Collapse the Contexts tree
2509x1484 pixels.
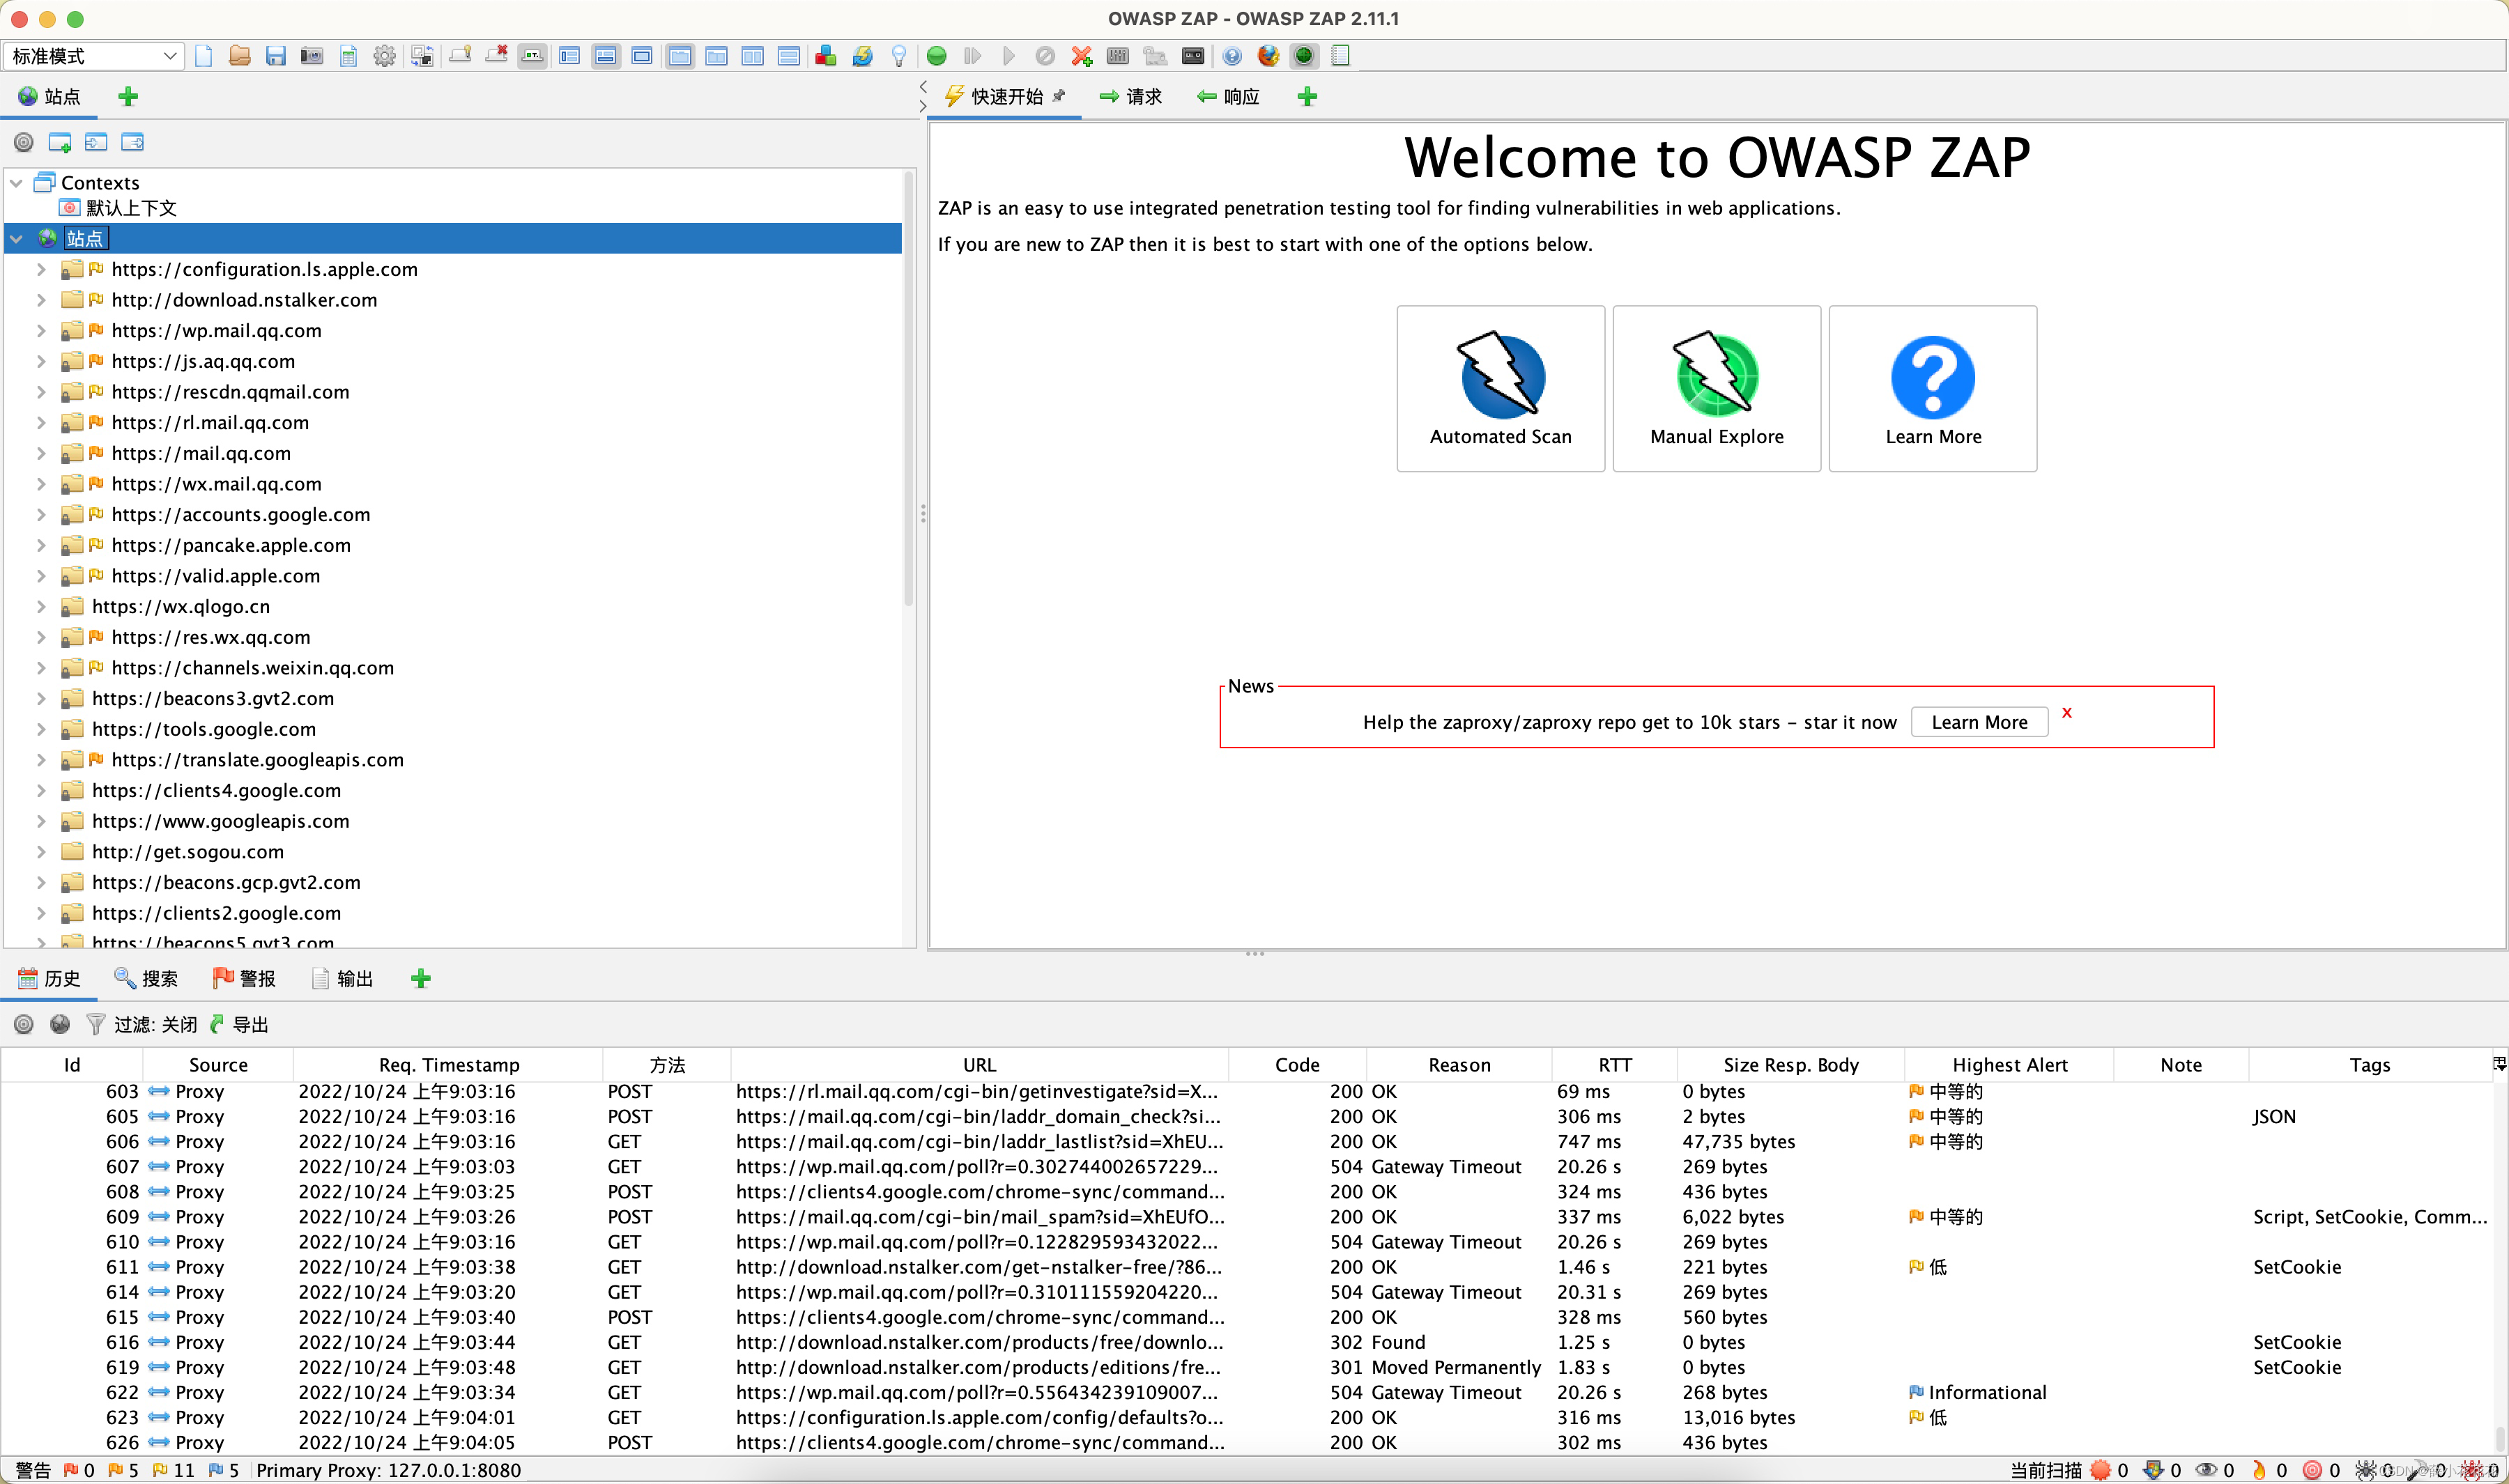[16, 183]
